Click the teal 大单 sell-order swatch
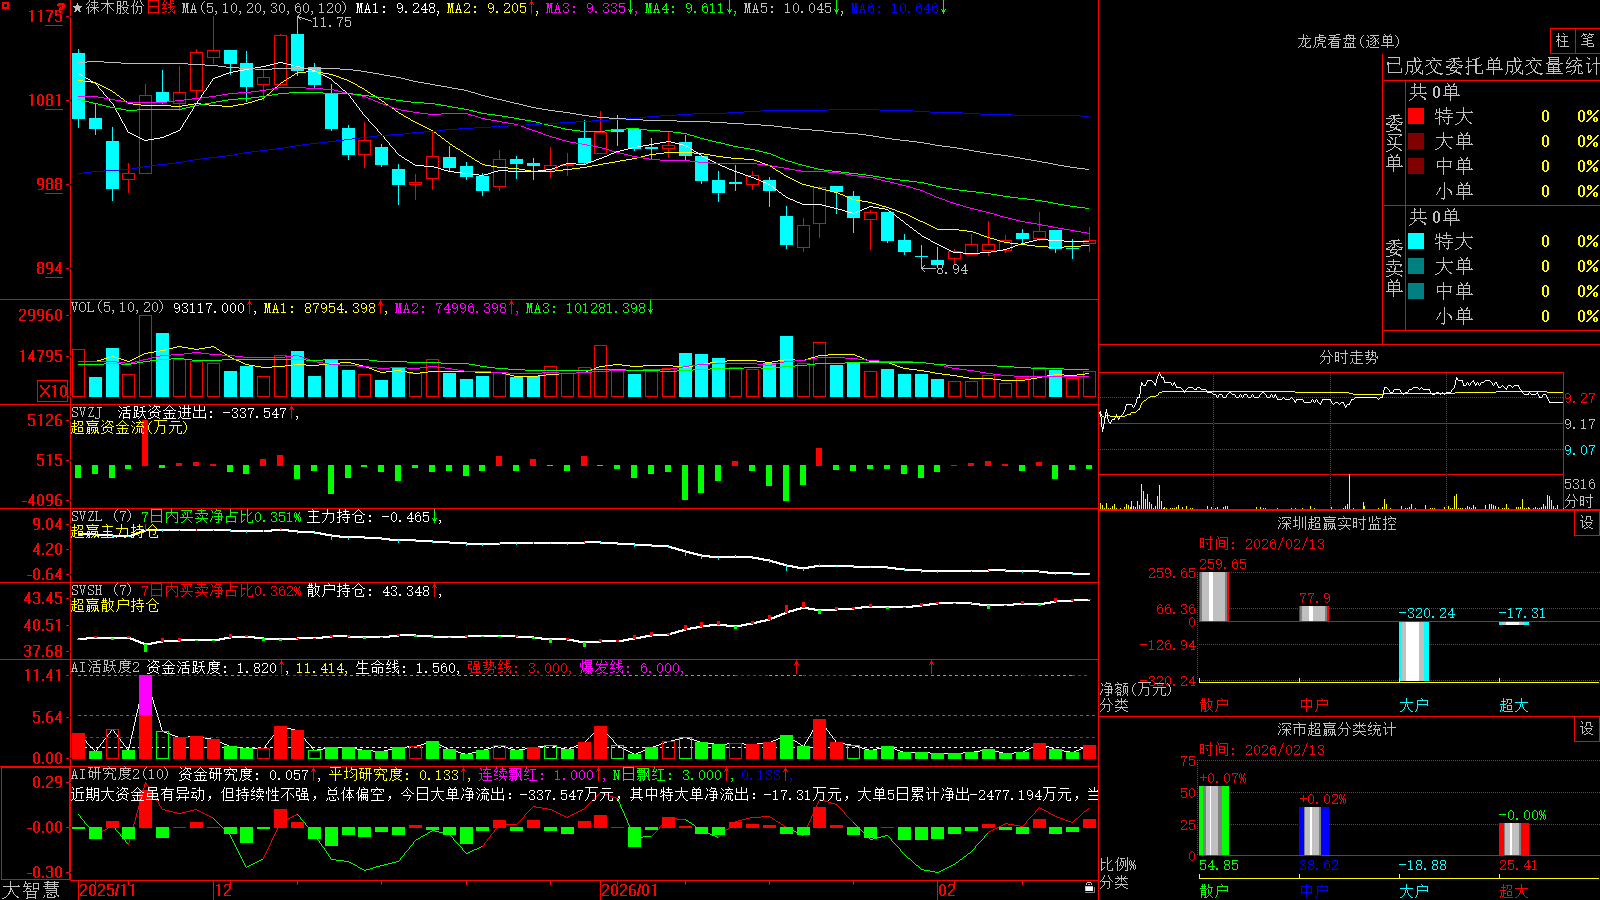The height and width of the screenshot is (900, 1600). point(1416,266)
